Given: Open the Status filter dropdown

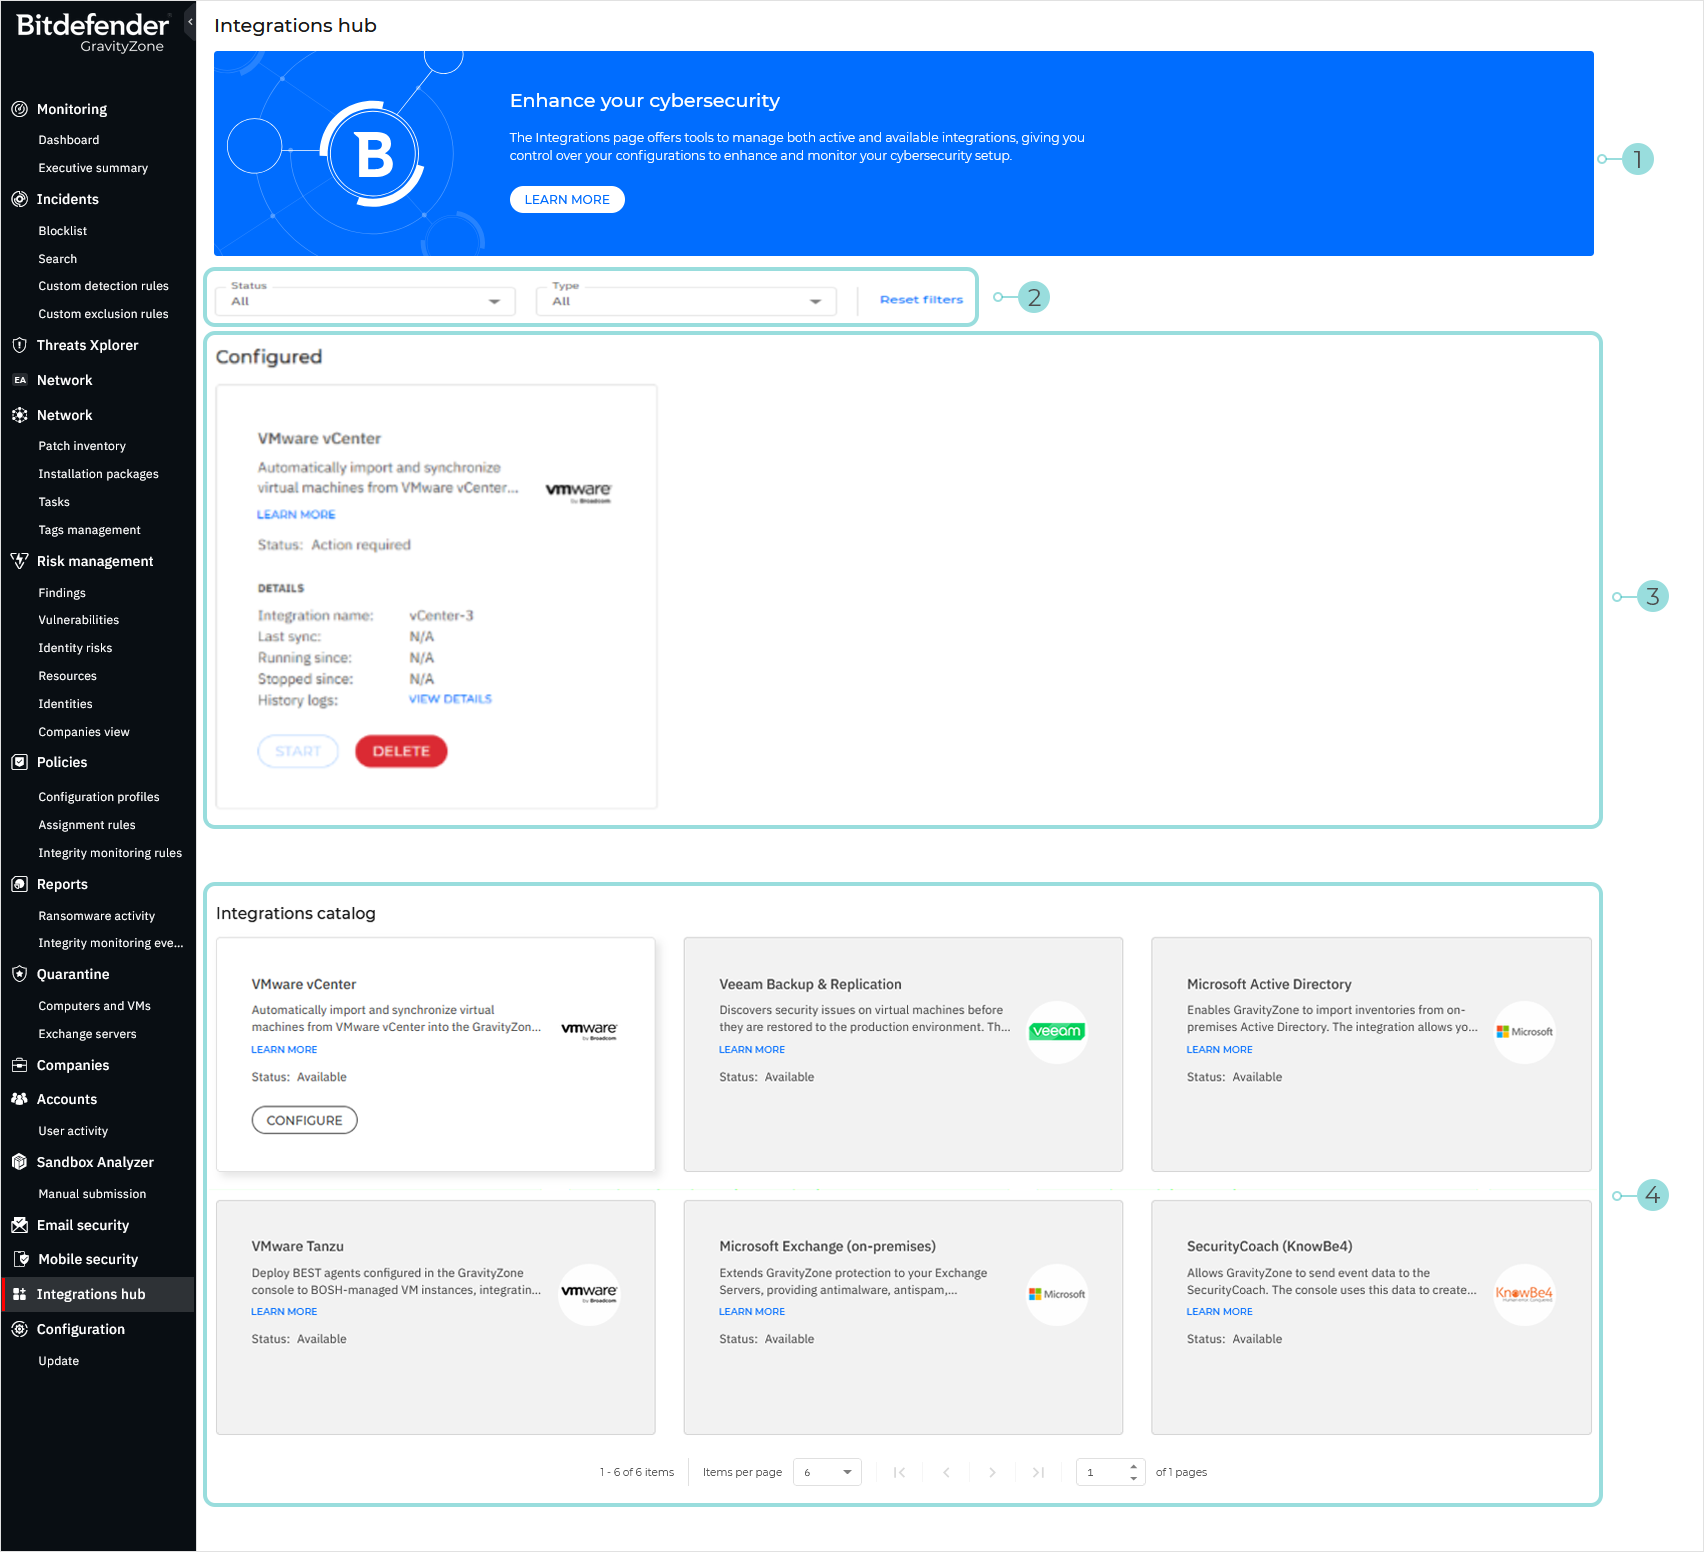Looking at the screenshot, I should pos(364,300).
